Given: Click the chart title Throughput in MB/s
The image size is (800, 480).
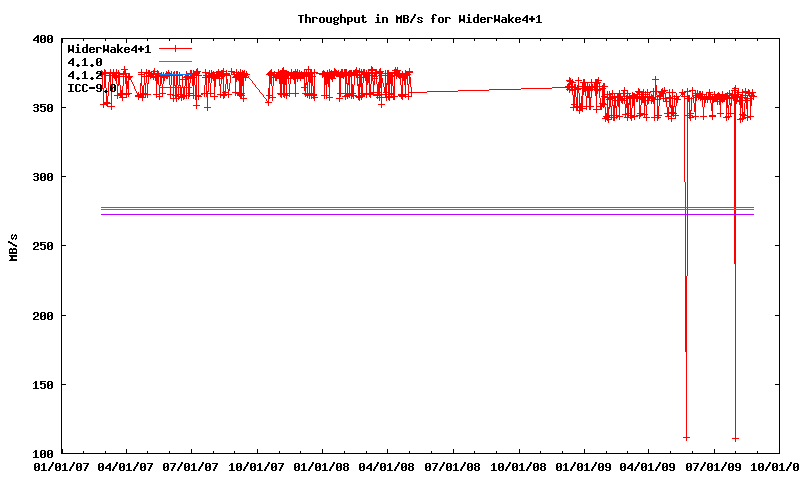Looking at the screenshot, I should 426,18.
